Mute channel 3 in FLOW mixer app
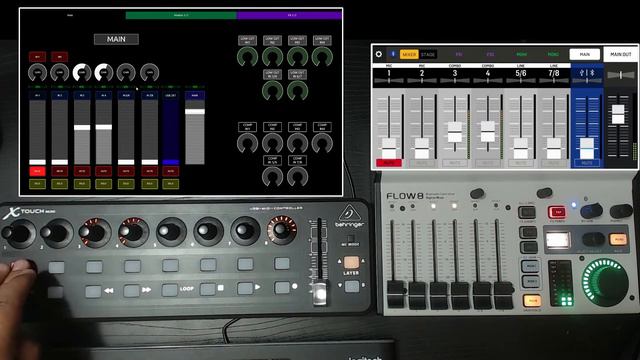The width and height of the screenshot is (640, 360). pos(455,163)
